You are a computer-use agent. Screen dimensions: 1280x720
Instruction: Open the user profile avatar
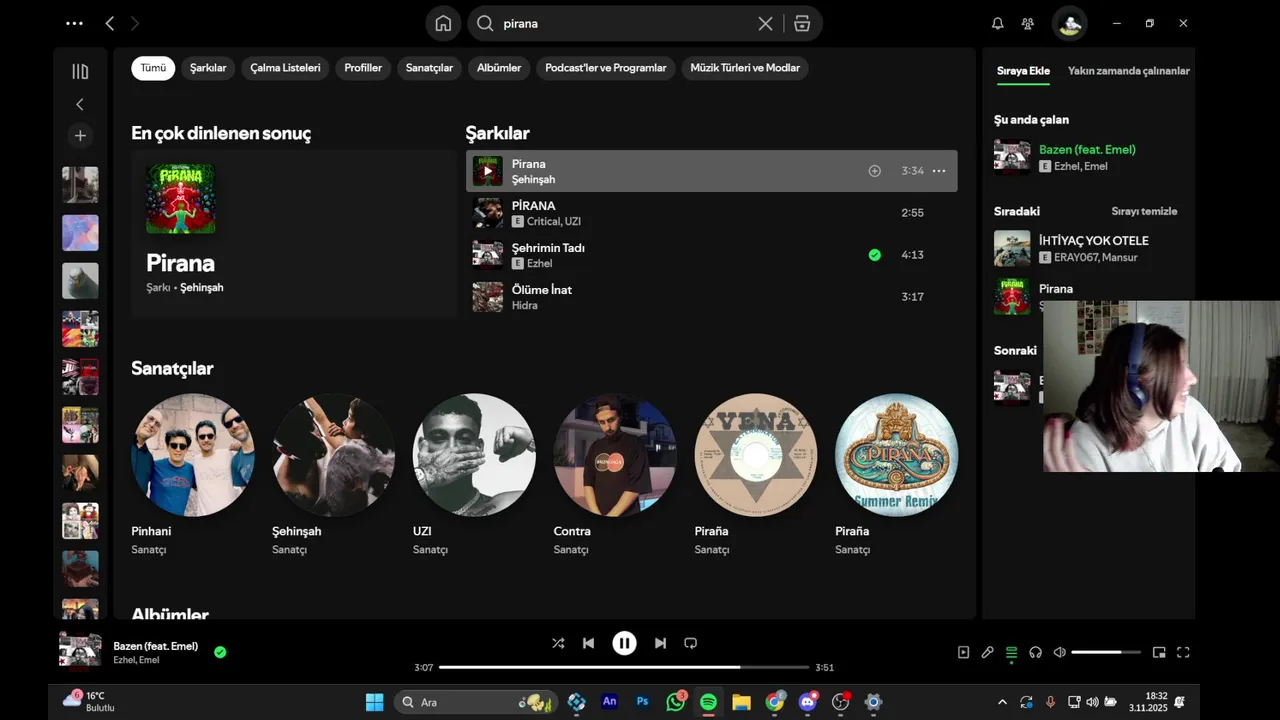coord(1070,23)
